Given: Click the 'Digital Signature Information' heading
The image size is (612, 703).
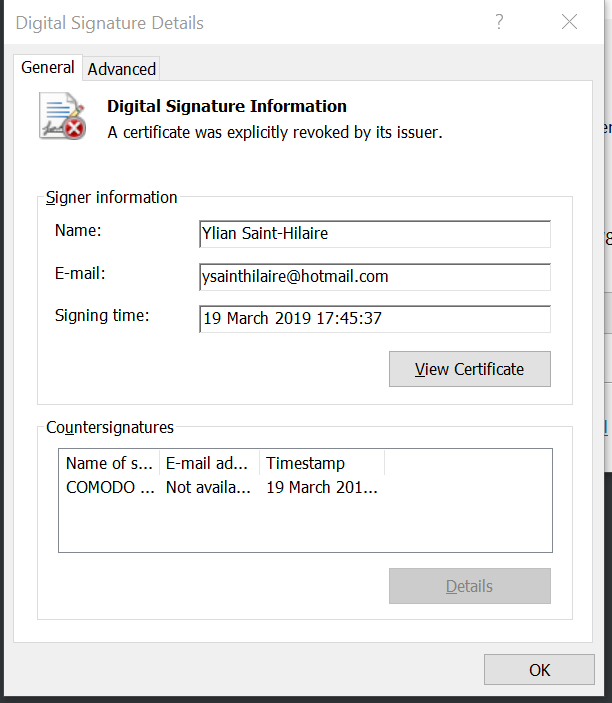Looking at the screenshot, I should pos(227,106).
